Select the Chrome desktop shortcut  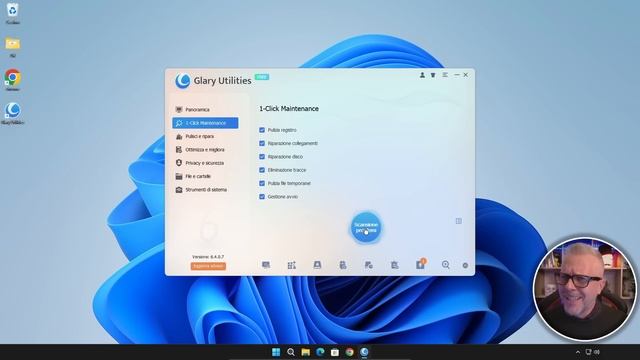coord(13,80)
